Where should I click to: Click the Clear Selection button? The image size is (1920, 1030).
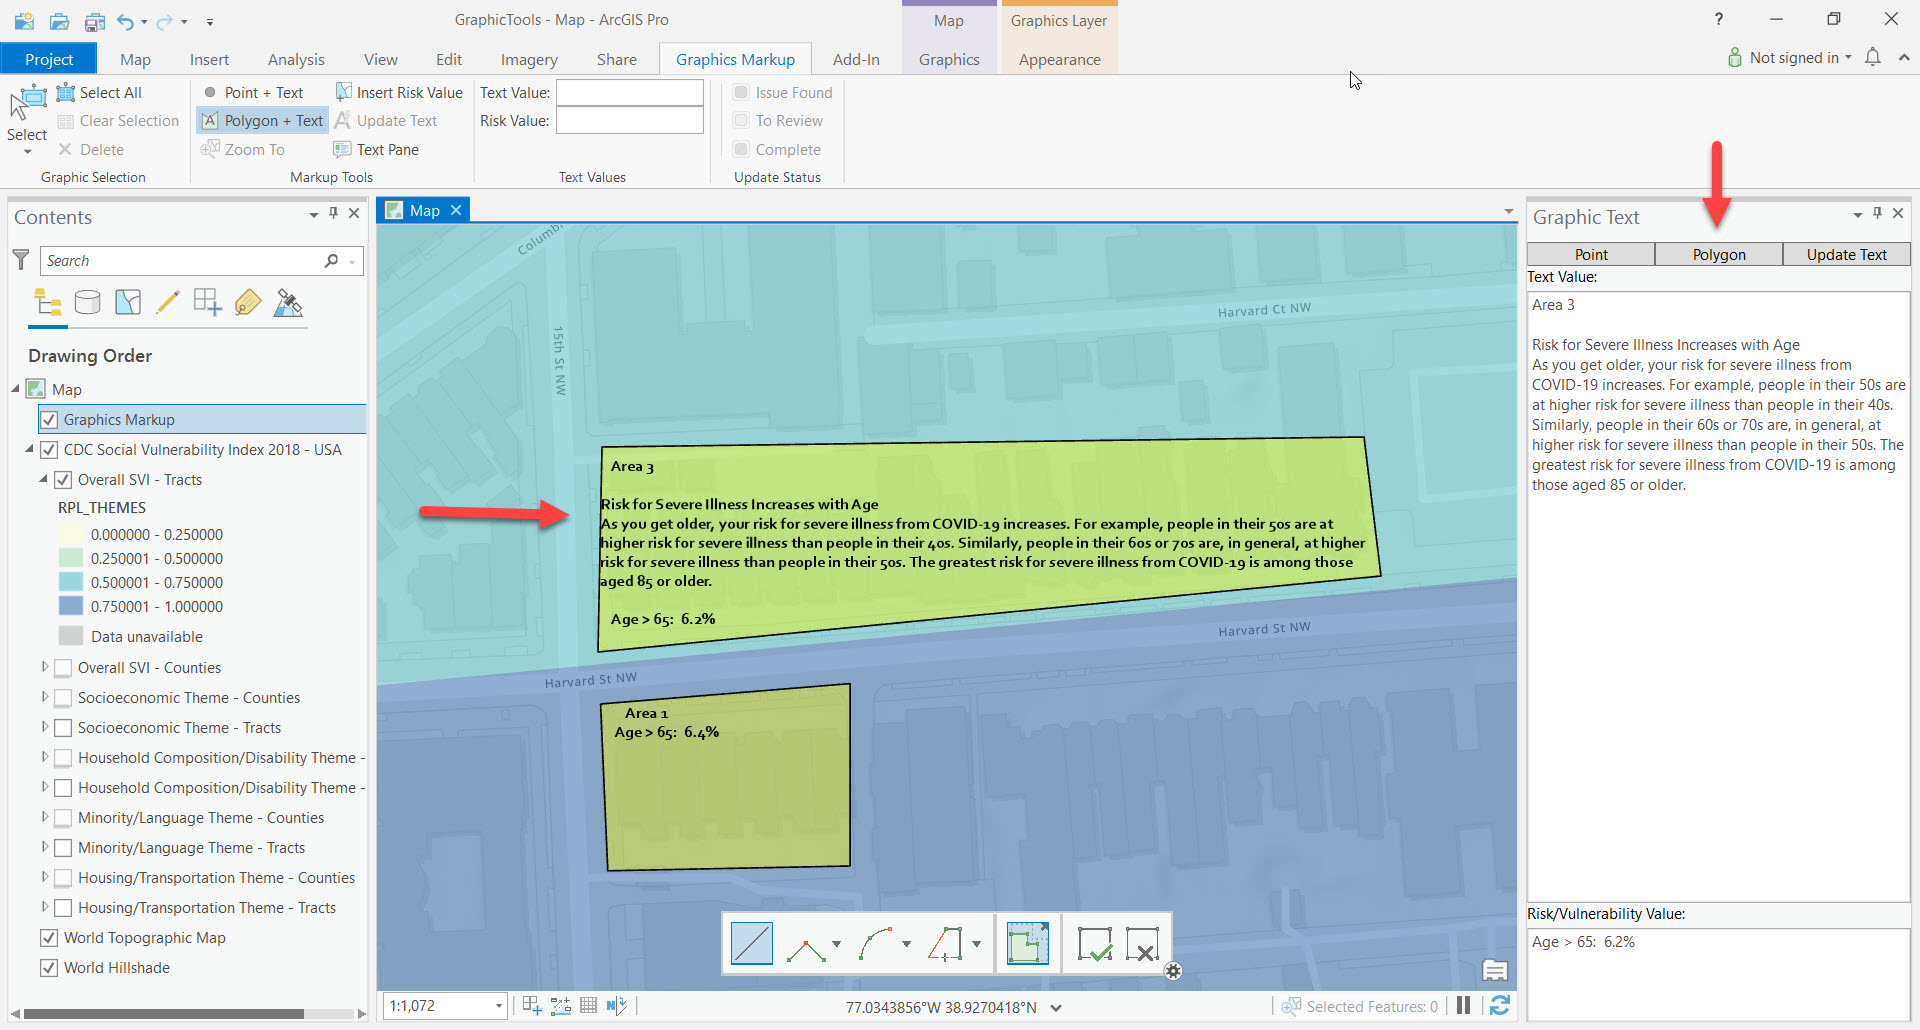117,120
